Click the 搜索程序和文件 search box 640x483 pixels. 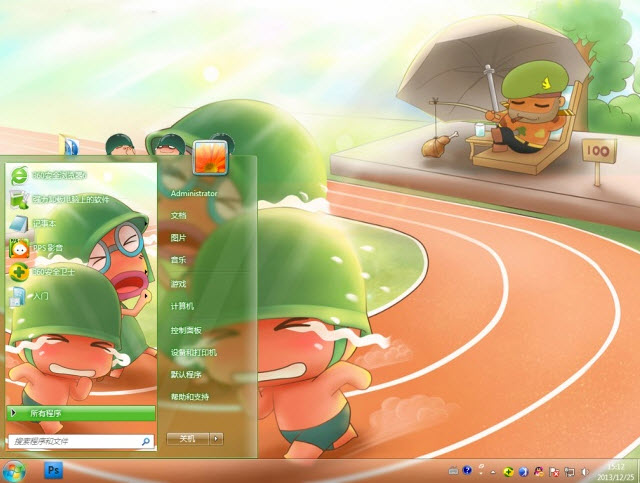81,441
